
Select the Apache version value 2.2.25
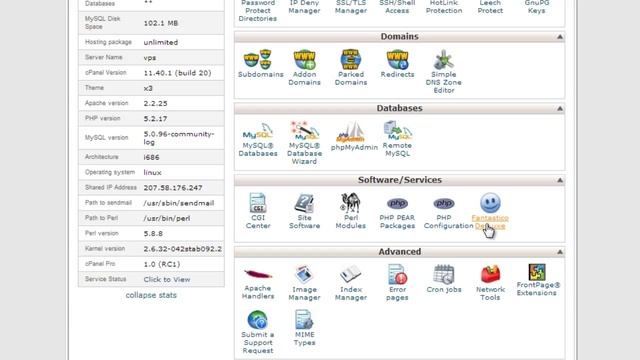tap(155, 103)
